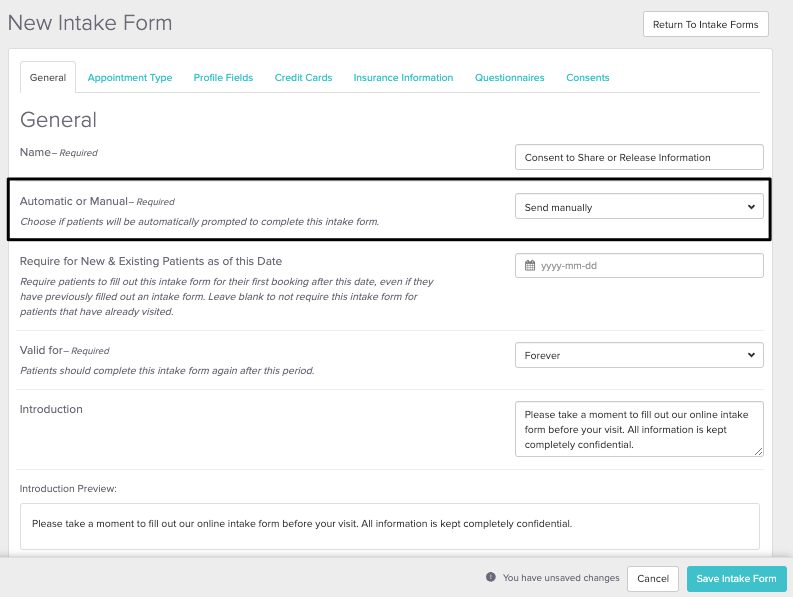Open the Profile Fields tab
Screen dimensions: 793x597
click(223, 77)
